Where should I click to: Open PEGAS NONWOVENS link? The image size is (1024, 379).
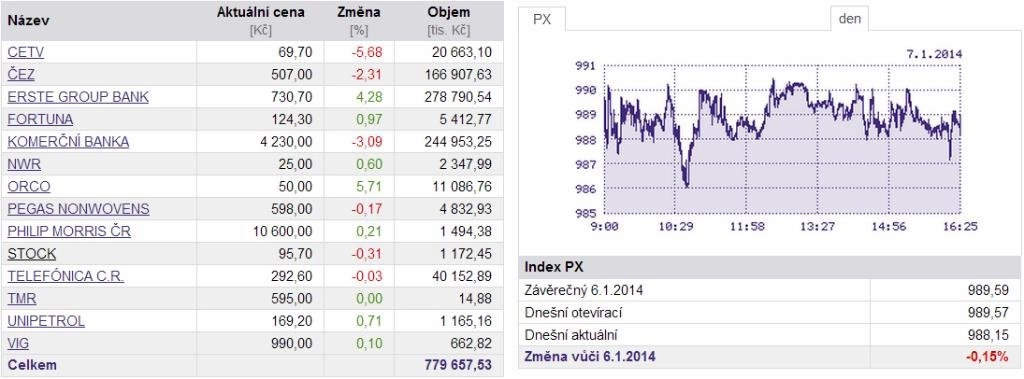(78, 209)
